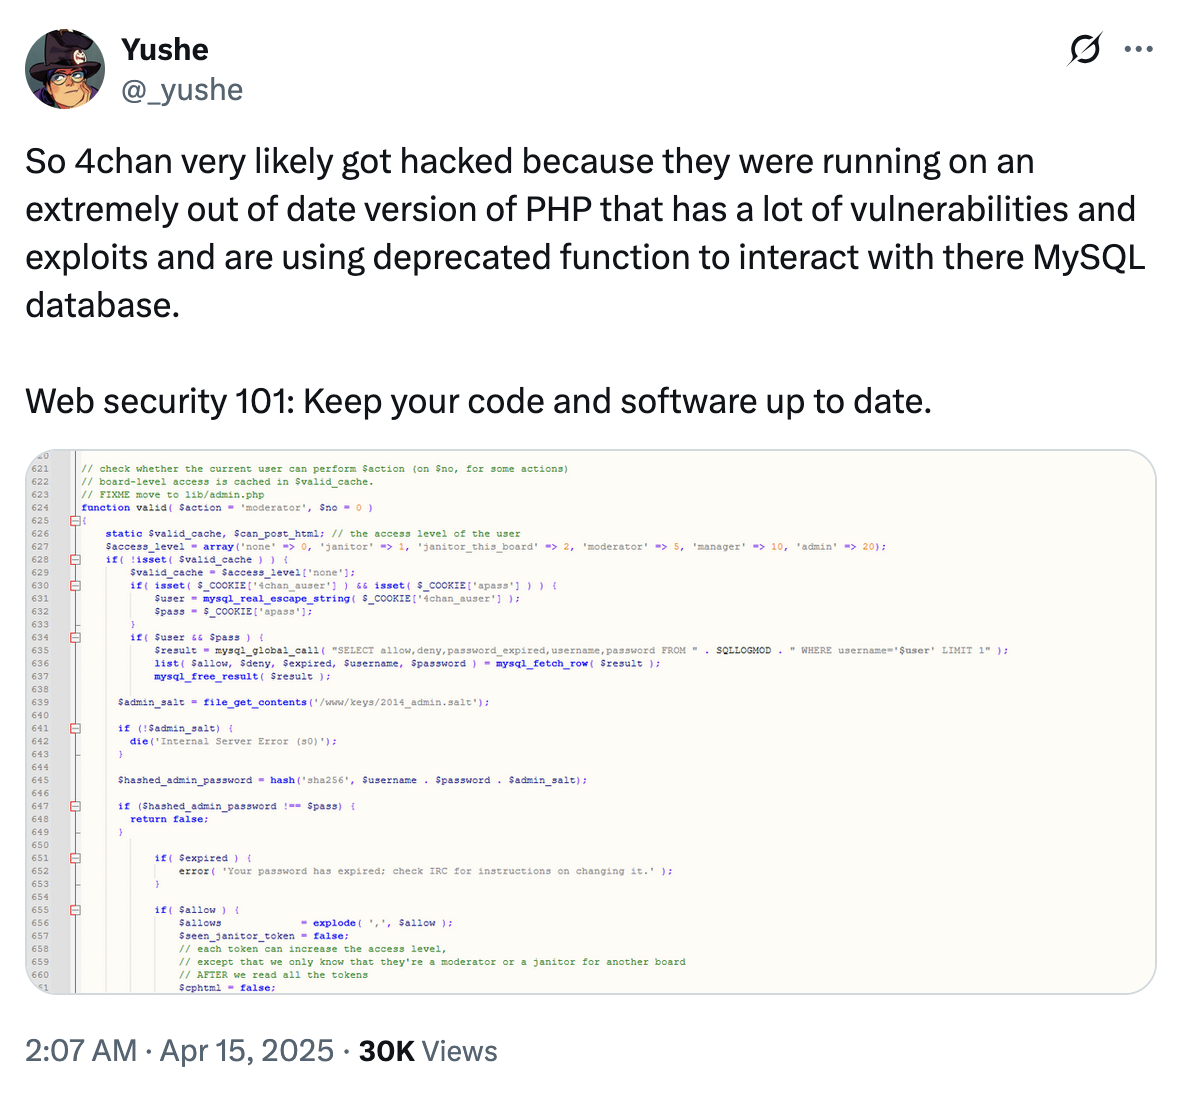Collapse the fold marker at line 647
Viewport: 1180px width, 1098px height.
75,806
